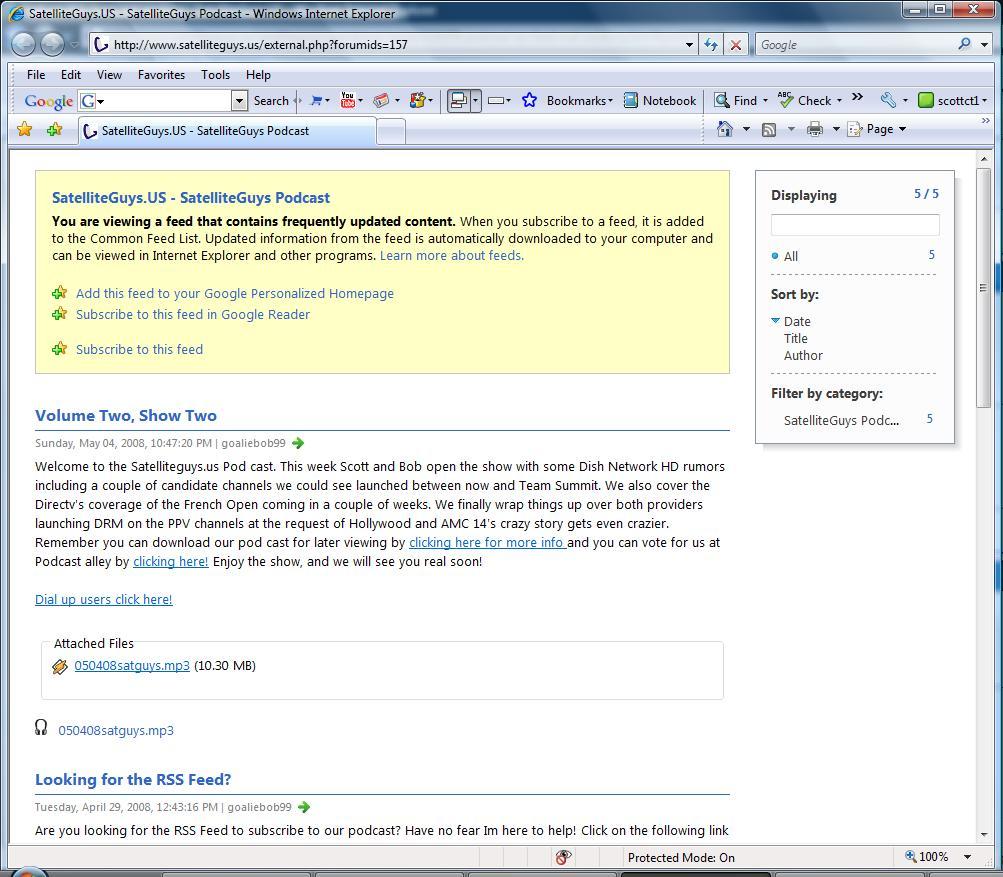
Task: Expand the Google search box history dropdown
Action: (239, 100)
